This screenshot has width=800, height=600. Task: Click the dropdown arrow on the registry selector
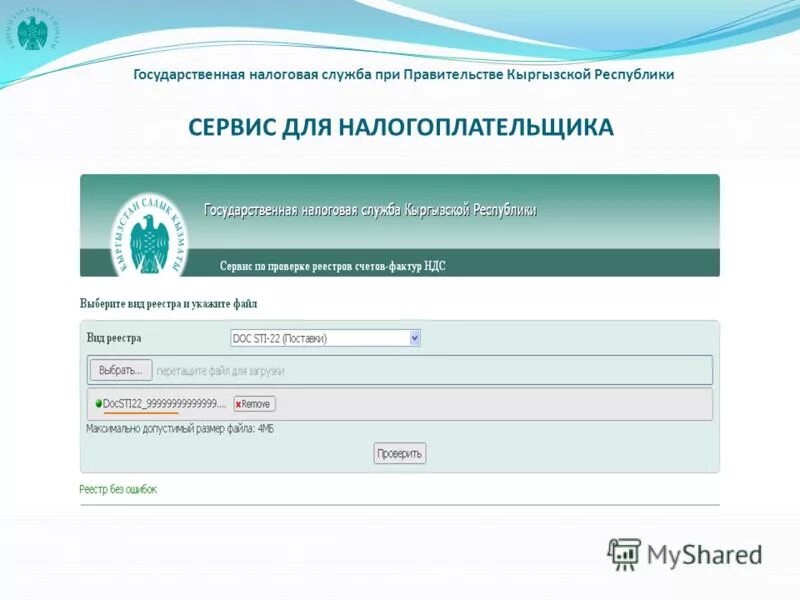[x=413, y=339]
